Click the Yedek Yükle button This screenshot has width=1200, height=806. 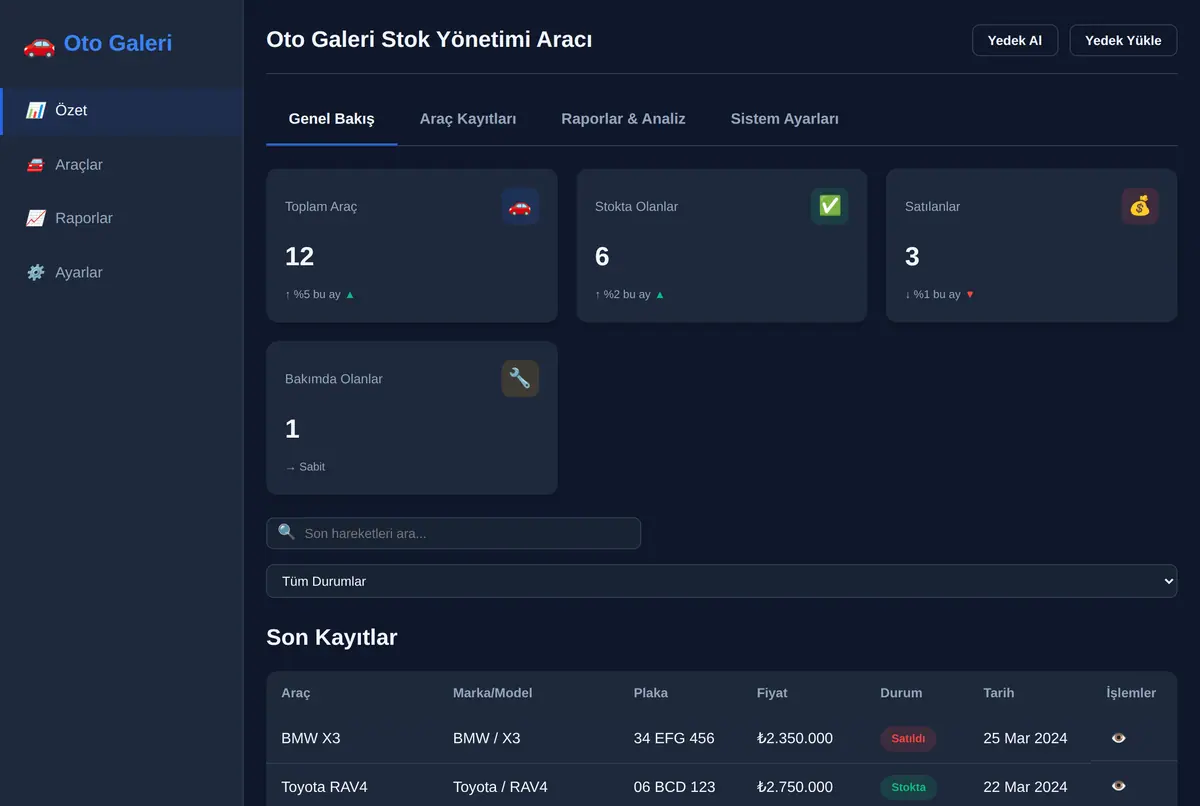[x=1123, y=40]
